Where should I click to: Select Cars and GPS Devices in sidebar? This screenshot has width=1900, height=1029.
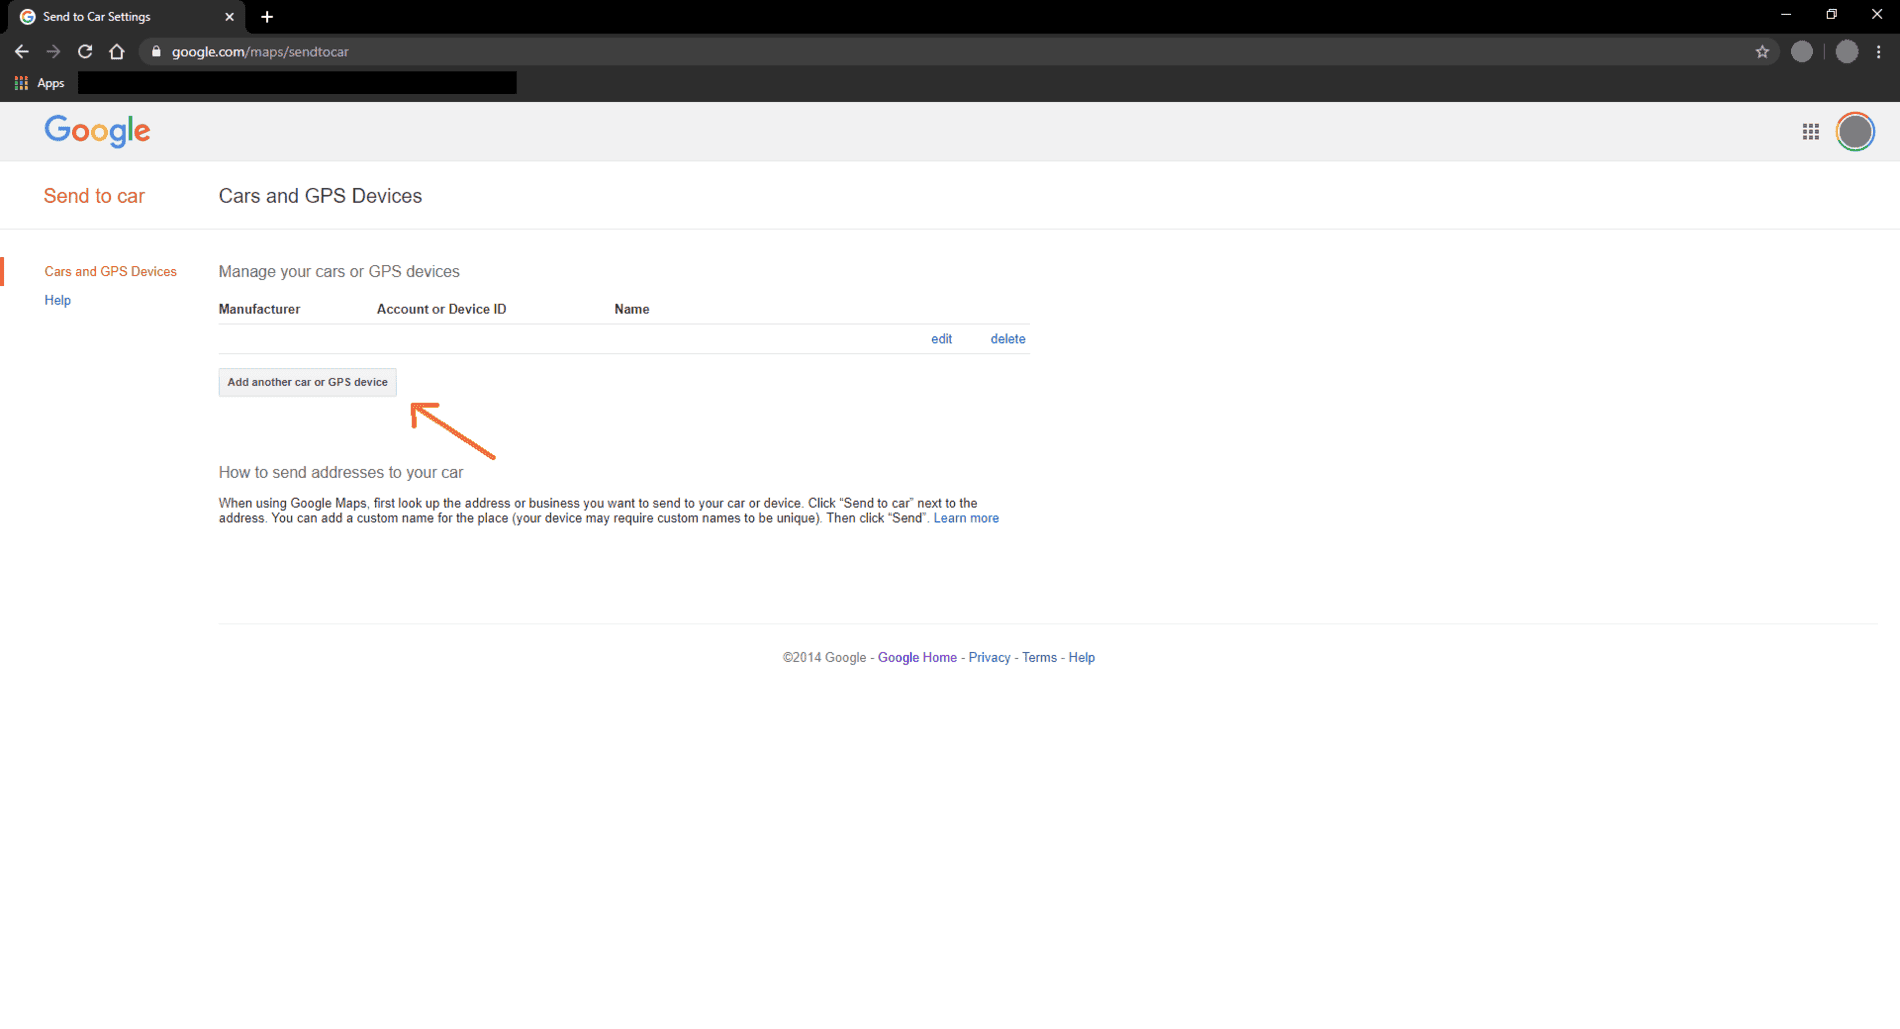click(110, 272)
